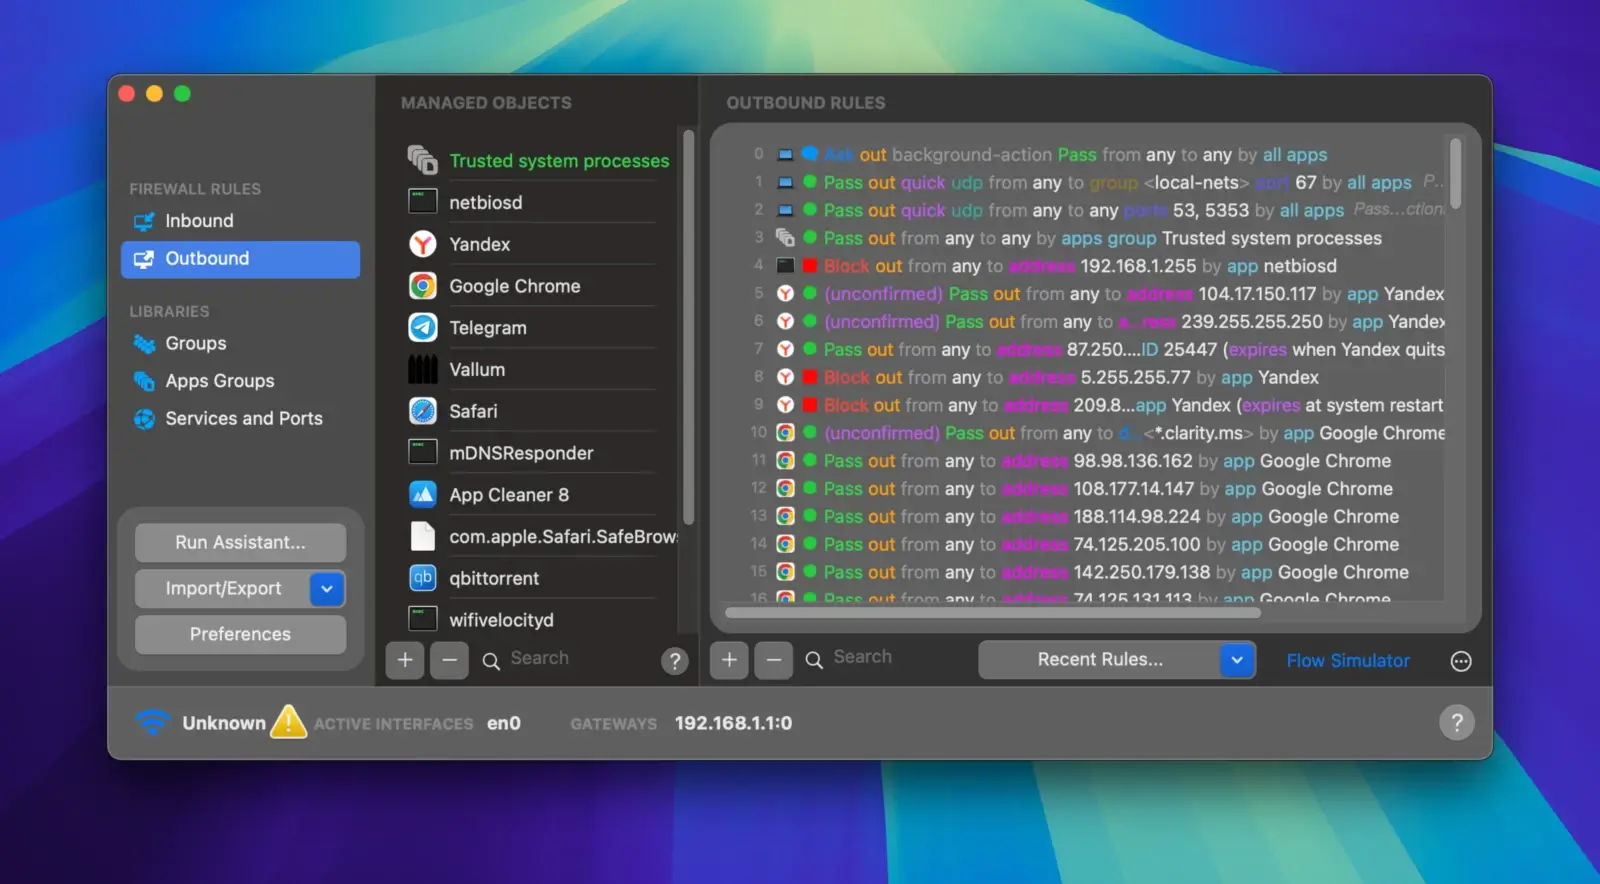Image resolution: width=1600 pixels, height=884 pixels.
Task: Toggle green Pass status on rule 11
Action: (810, 461)
